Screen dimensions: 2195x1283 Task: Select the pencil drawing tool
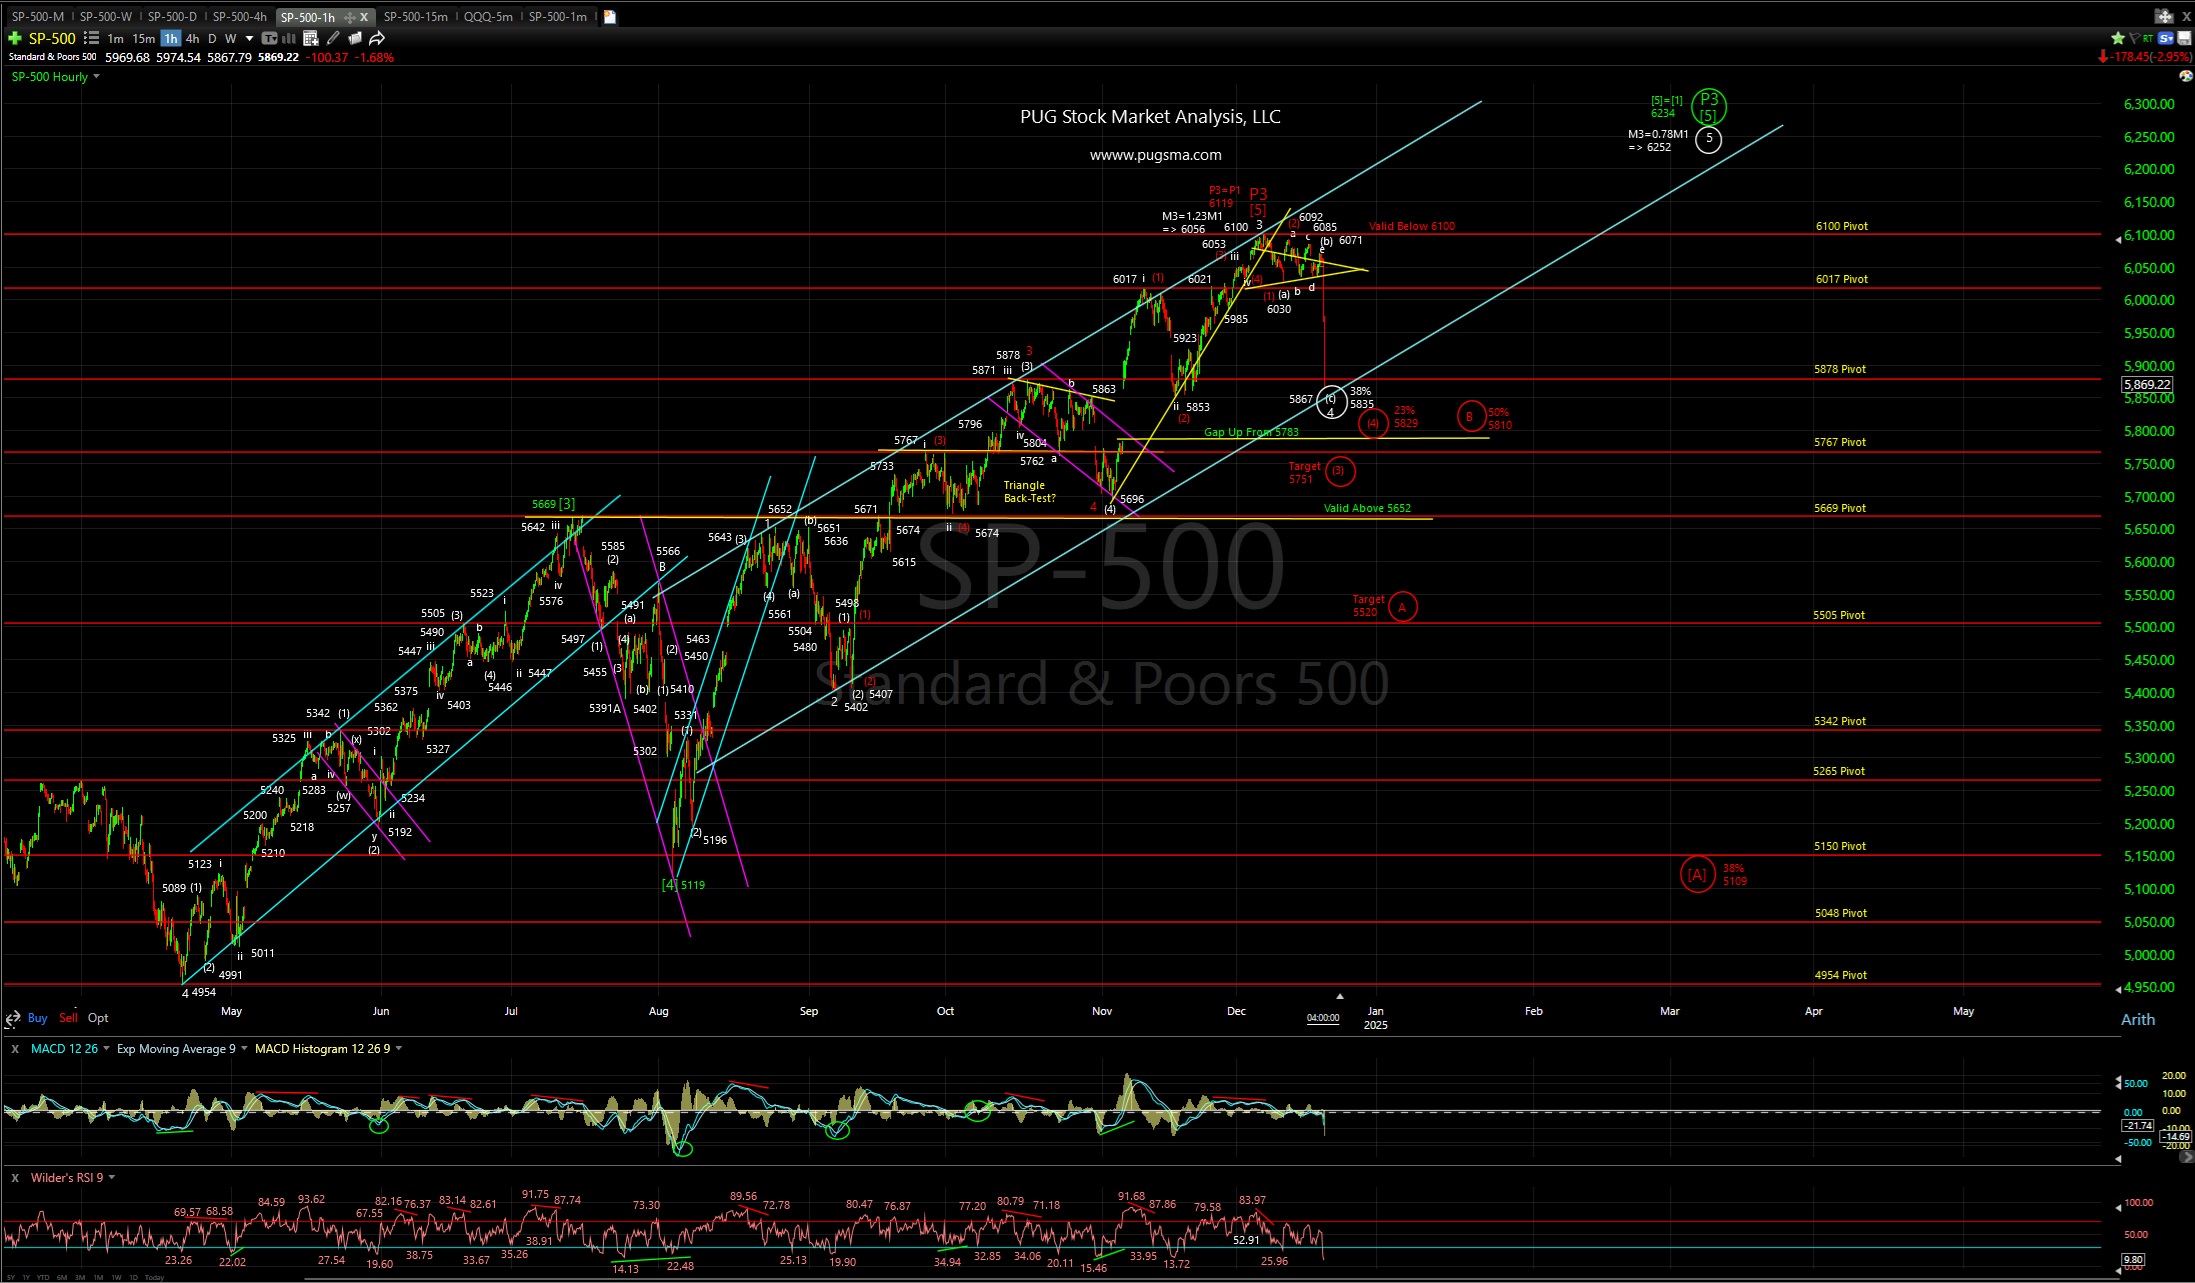tap(333, 38)
